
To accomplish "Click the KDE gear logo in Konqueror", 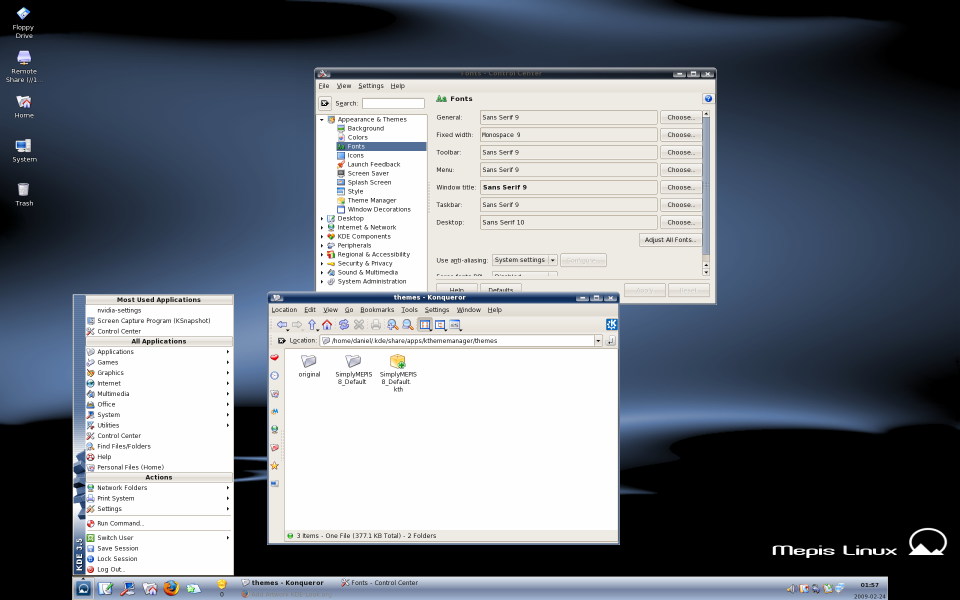I will click(611, 324).
